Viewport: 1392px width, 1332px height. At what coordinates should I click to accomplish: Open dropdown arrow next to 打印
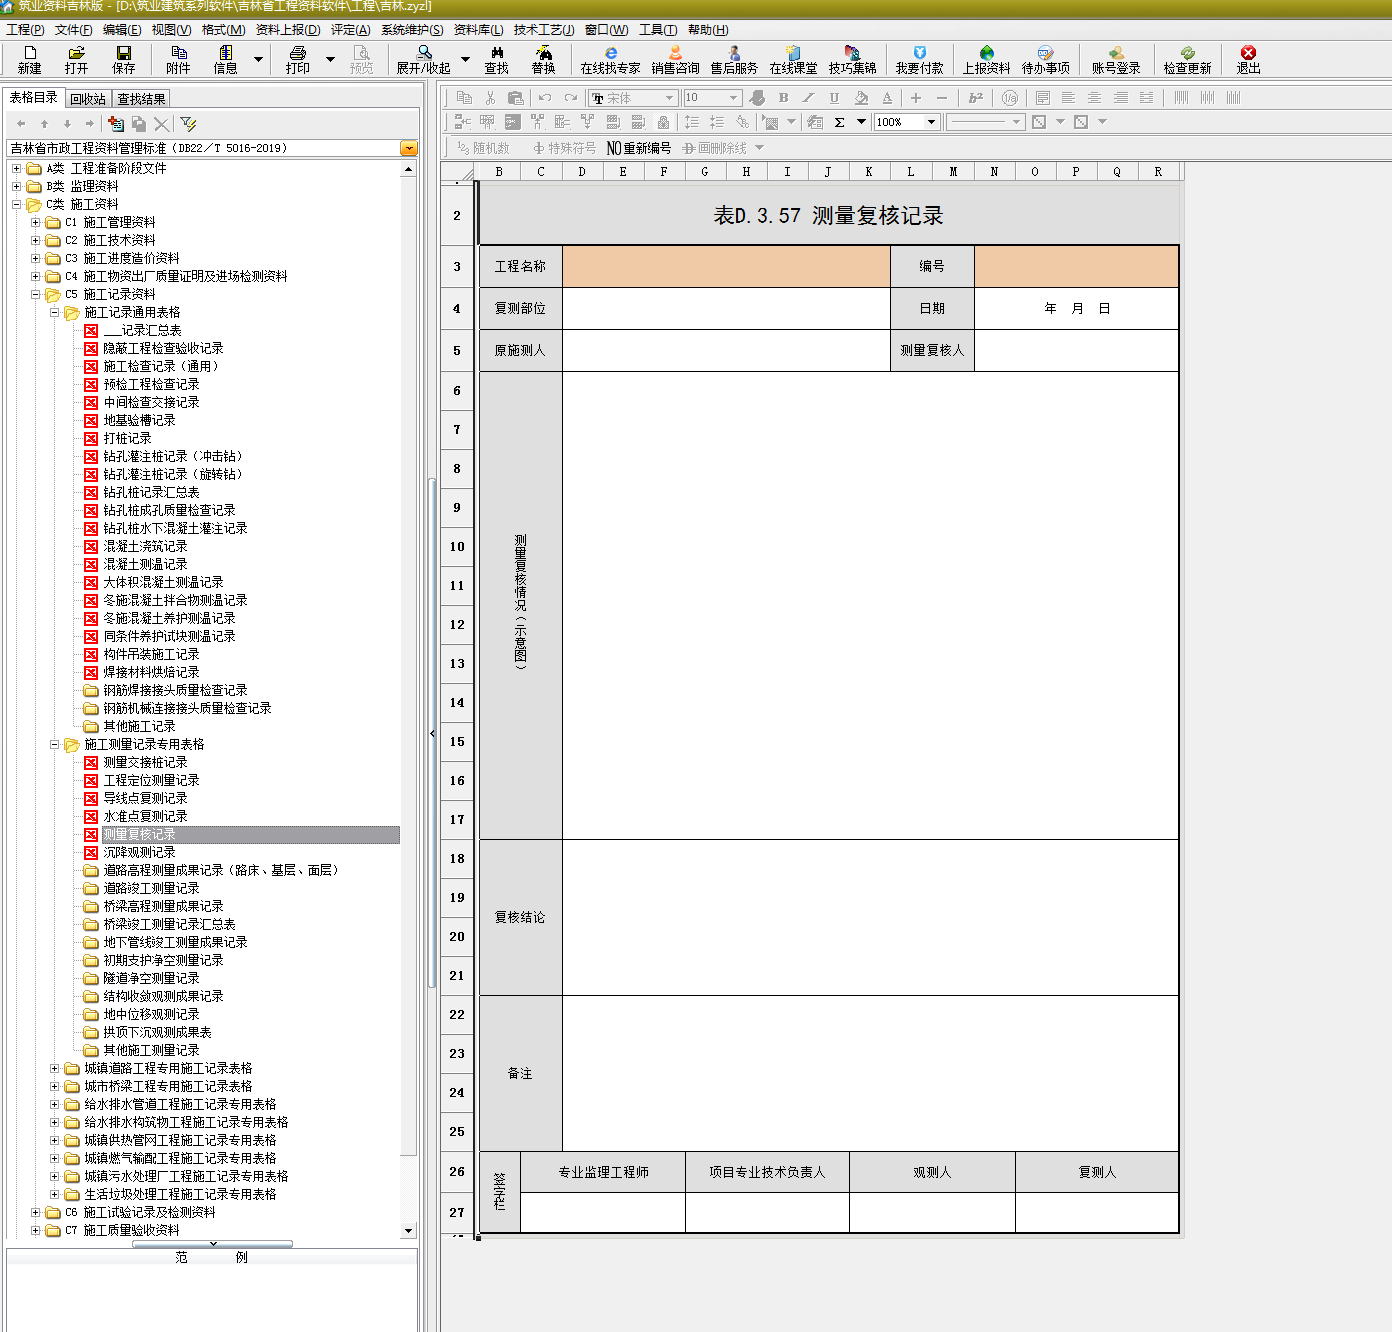[330, 59]
